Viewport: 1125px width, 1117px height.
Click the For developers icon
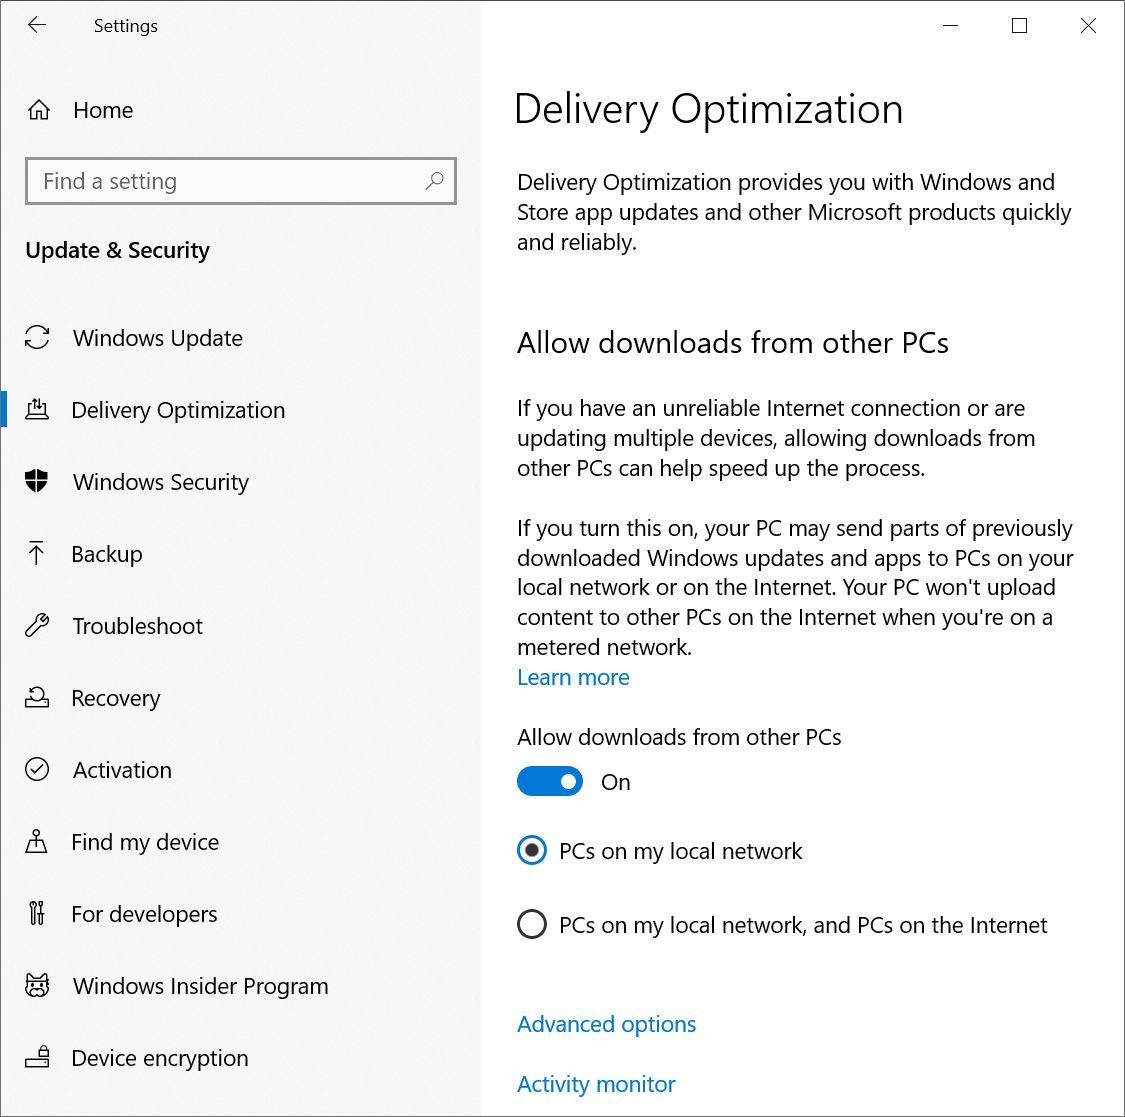click(x=37, y=913)
